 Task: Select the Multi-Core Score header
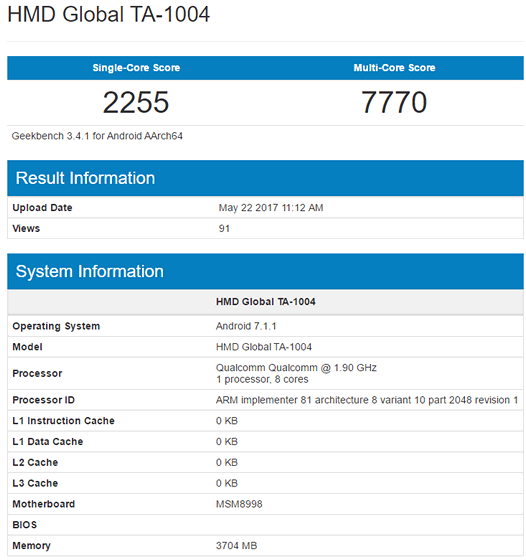(x=394, y=68)
